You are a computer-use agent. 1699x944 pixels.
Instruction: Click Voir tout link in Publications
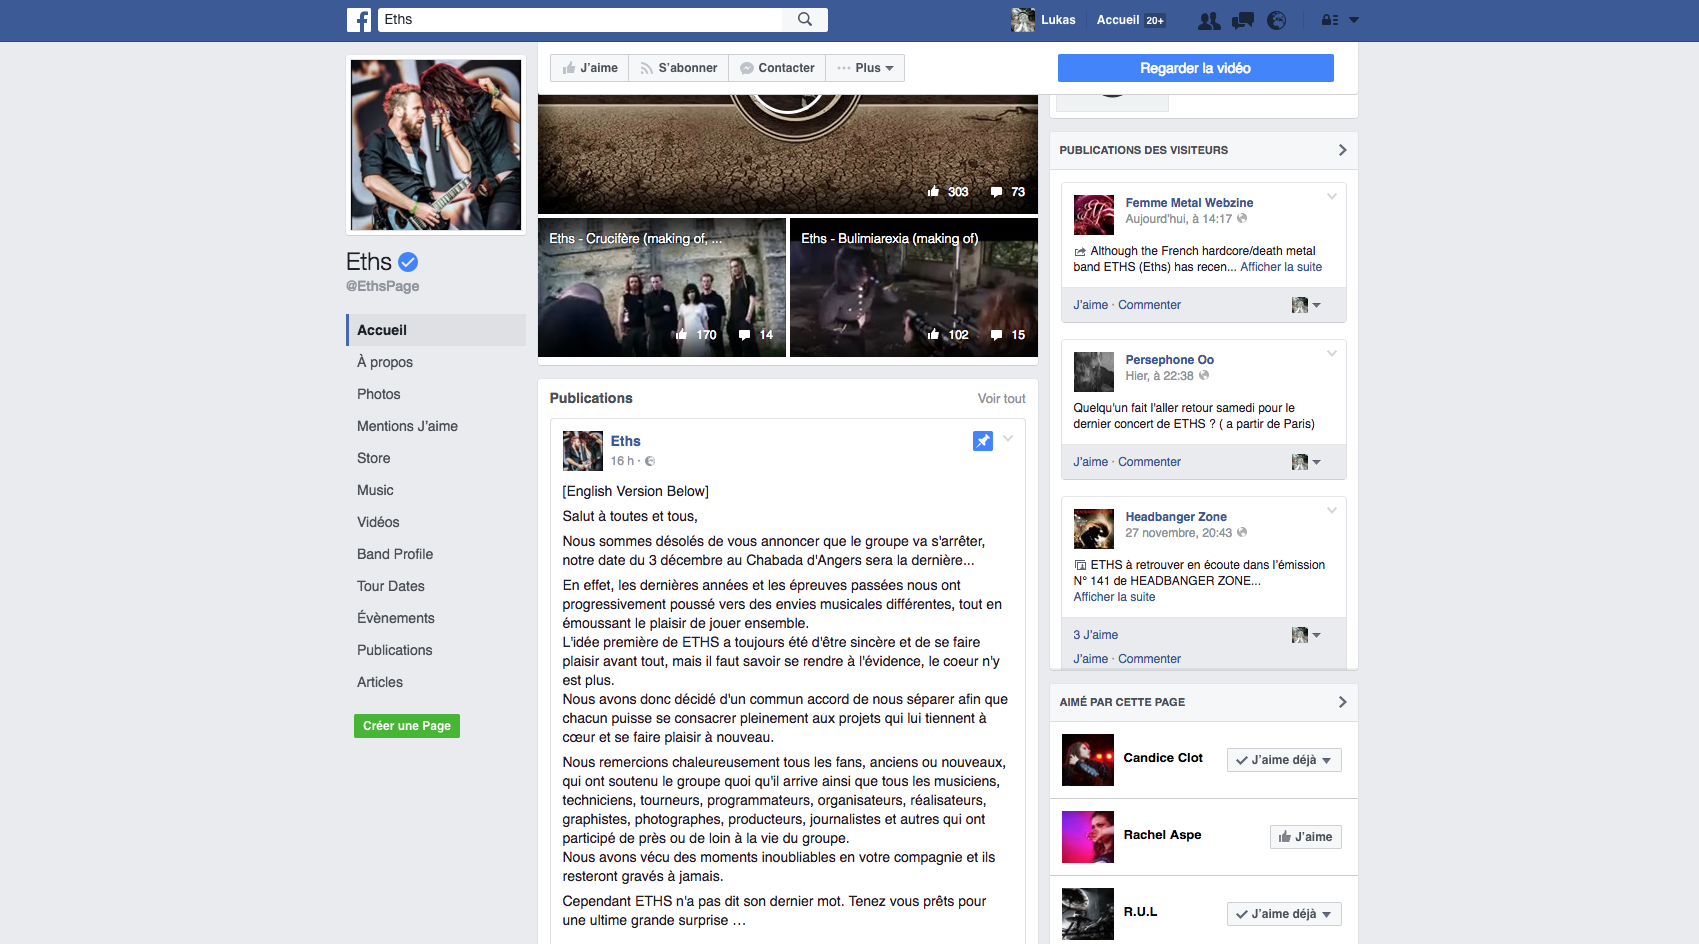1001,399
